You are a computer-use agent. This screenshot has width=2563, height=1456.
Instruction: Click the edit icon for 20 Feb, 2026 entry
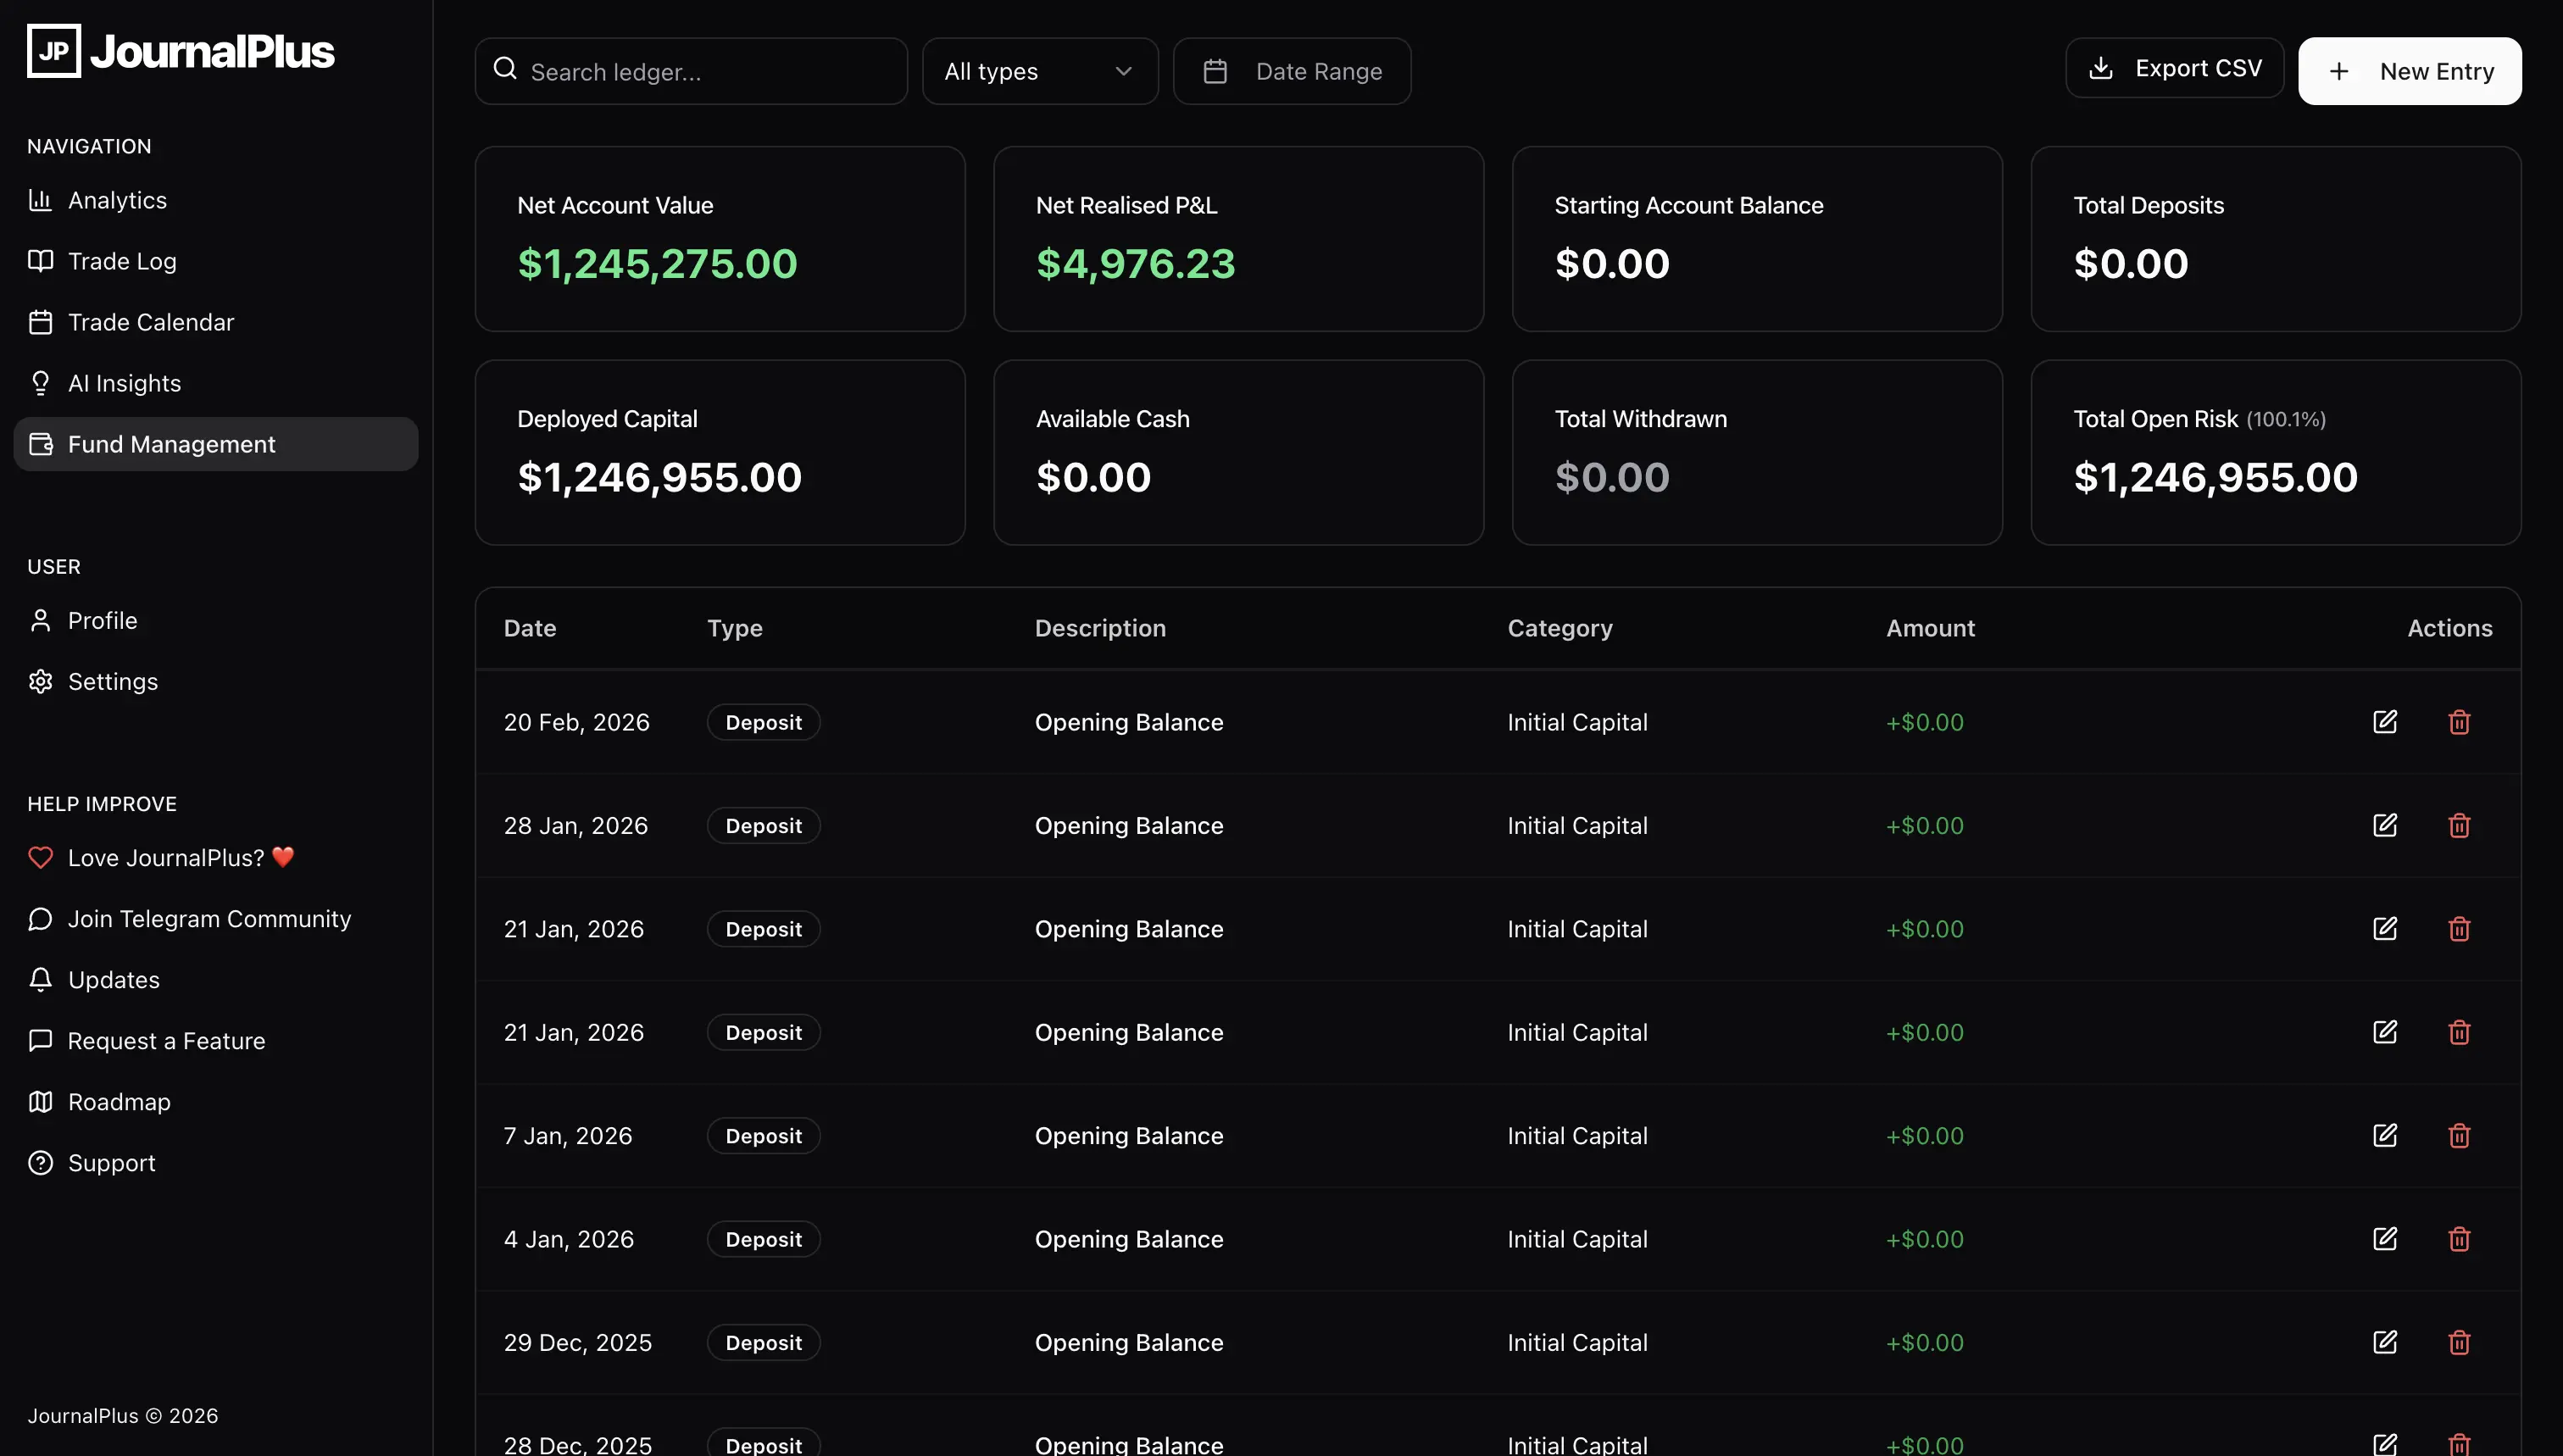coord(2384,721)
